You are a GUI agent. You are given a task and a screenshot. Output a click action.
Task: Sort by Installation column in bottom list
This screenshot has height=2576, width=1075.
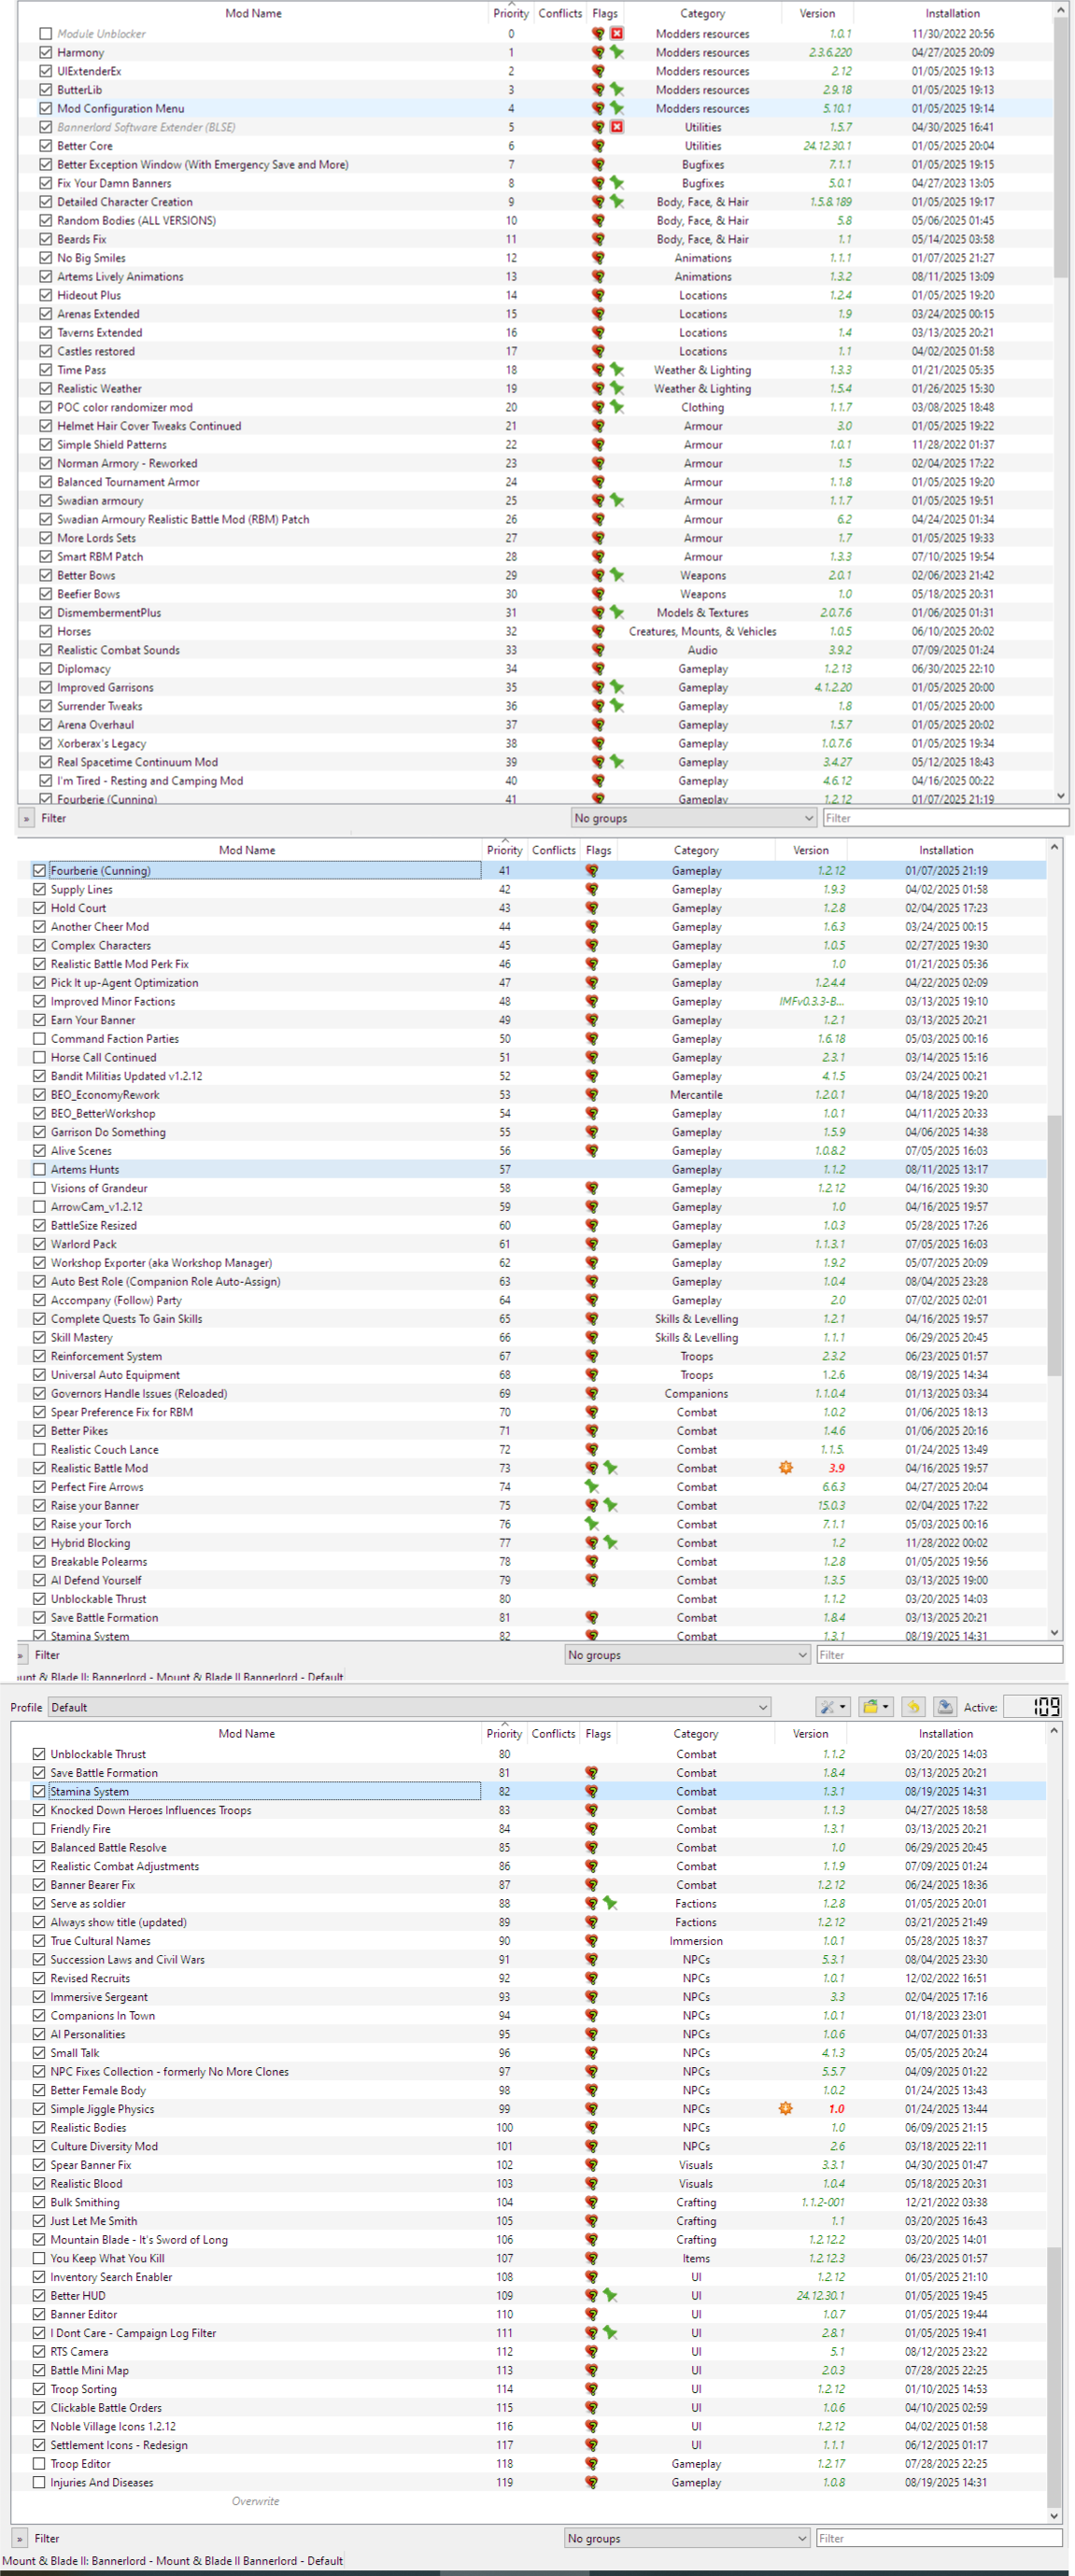coord(946,1734)
